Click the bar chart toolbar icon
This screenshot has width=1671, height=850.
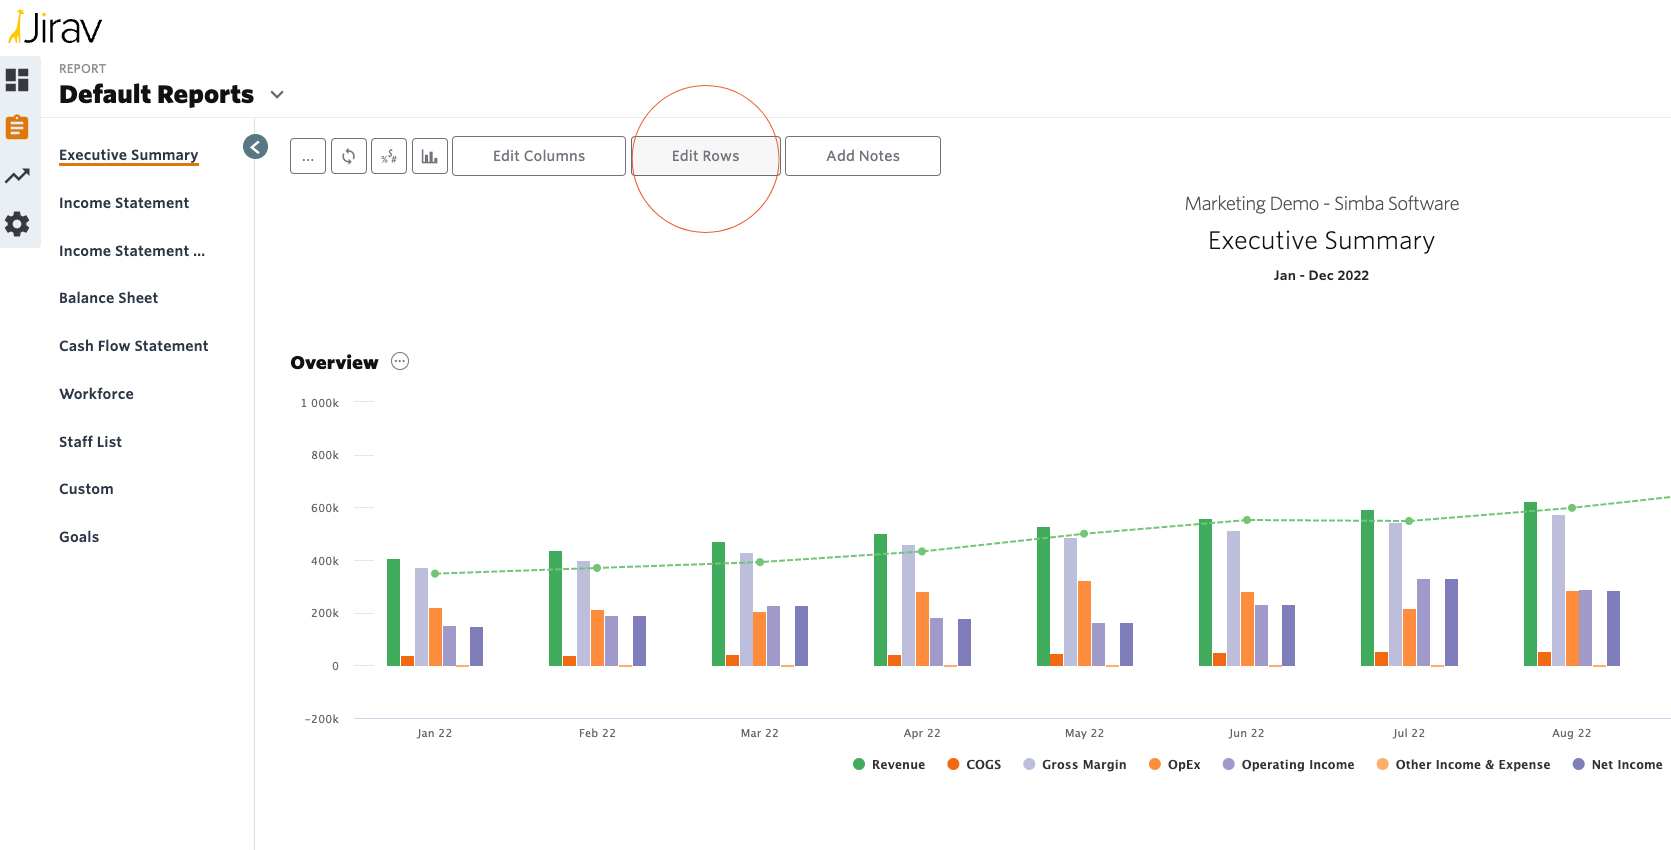[429, 156]
